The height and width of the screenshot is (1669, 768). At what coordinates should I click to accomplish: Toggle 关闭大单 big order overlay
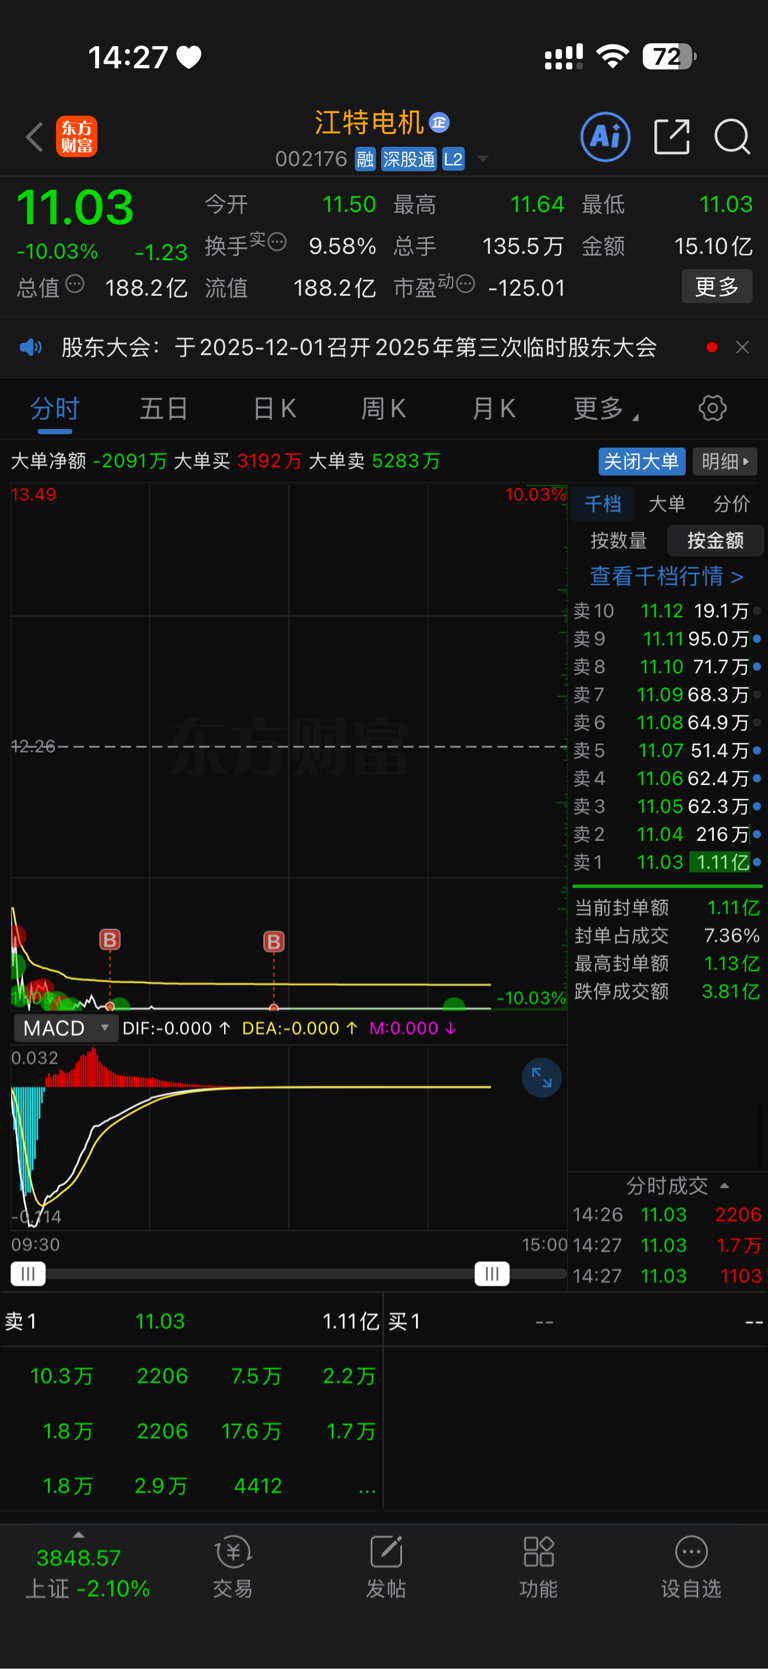click(x=642, y=461)
